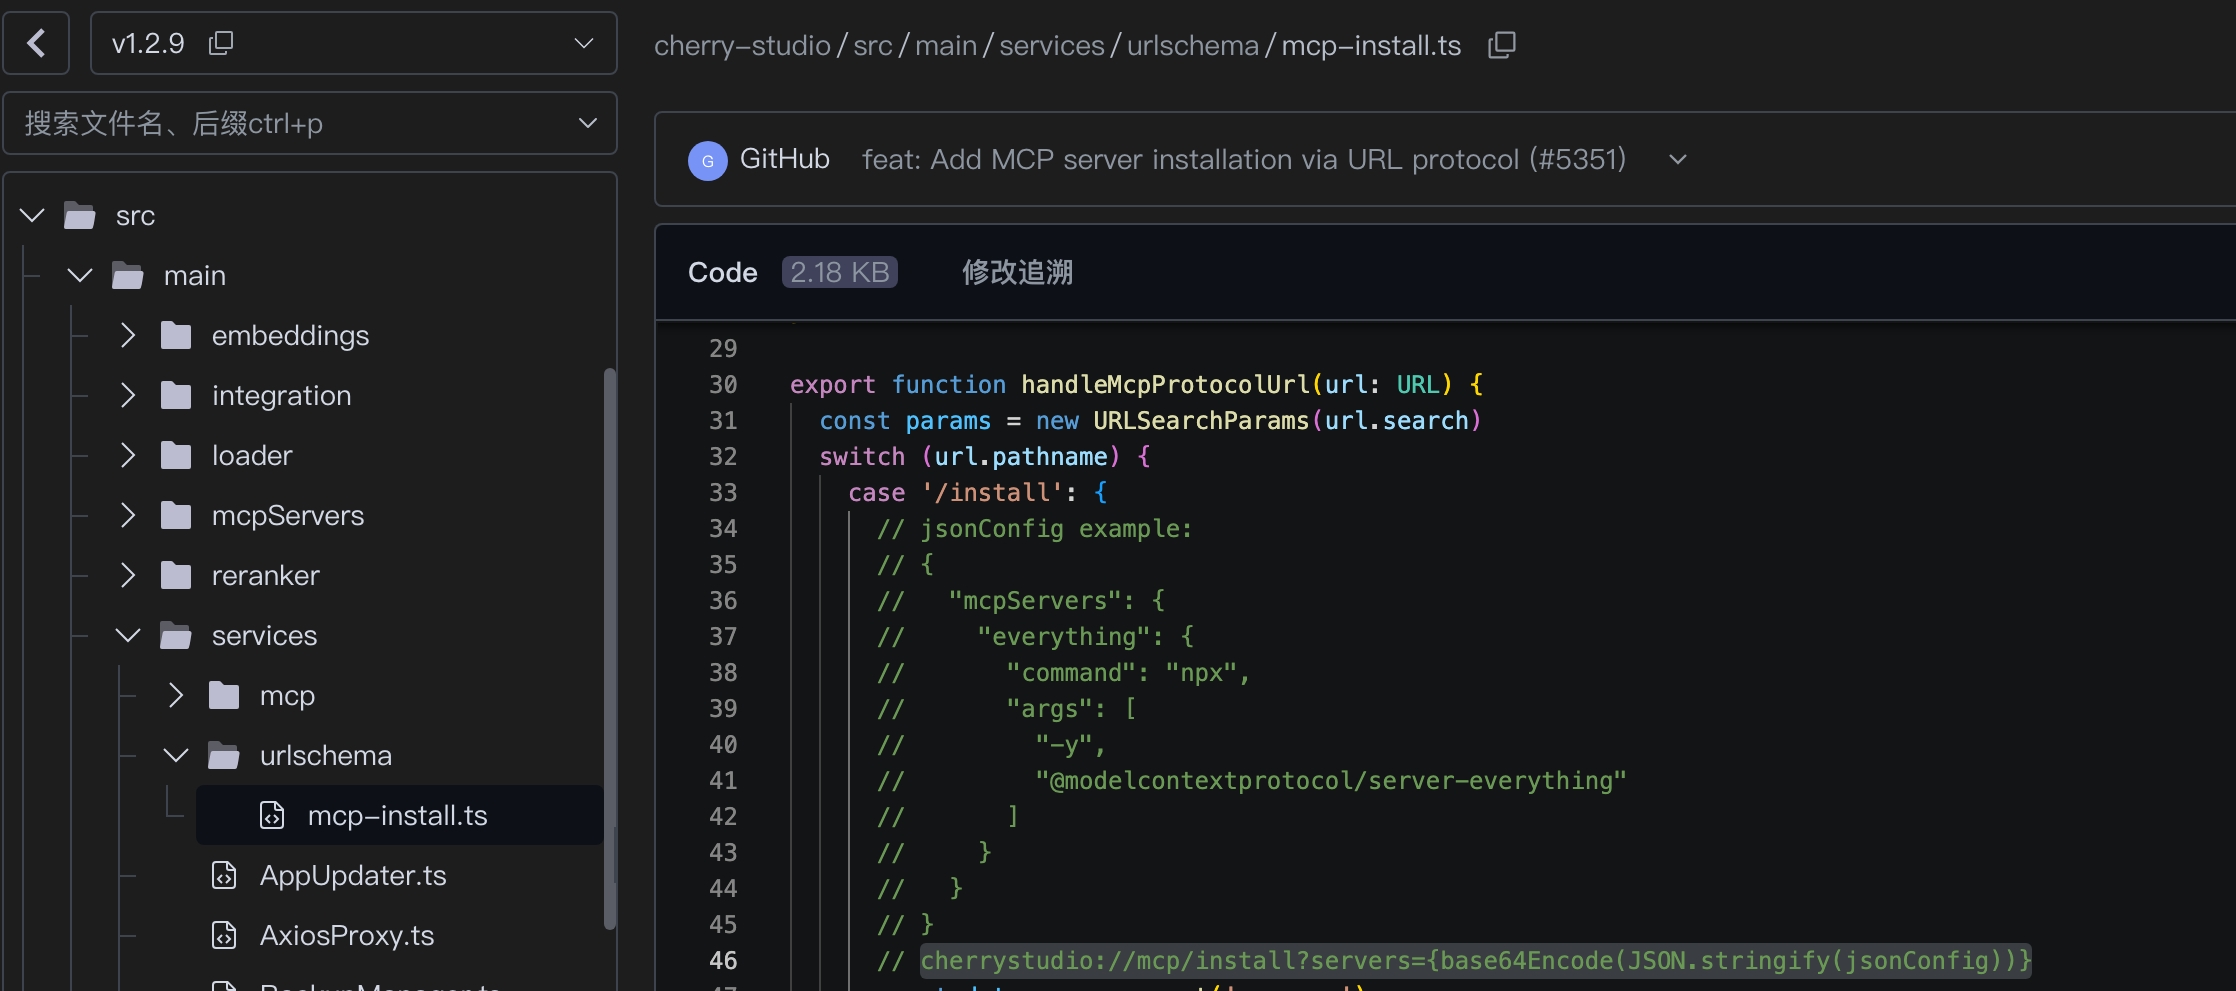The width and height of the screenshot is (2236, 991).
Task: Expand the mcpServers folder chevron
Action: click(128, 515)
